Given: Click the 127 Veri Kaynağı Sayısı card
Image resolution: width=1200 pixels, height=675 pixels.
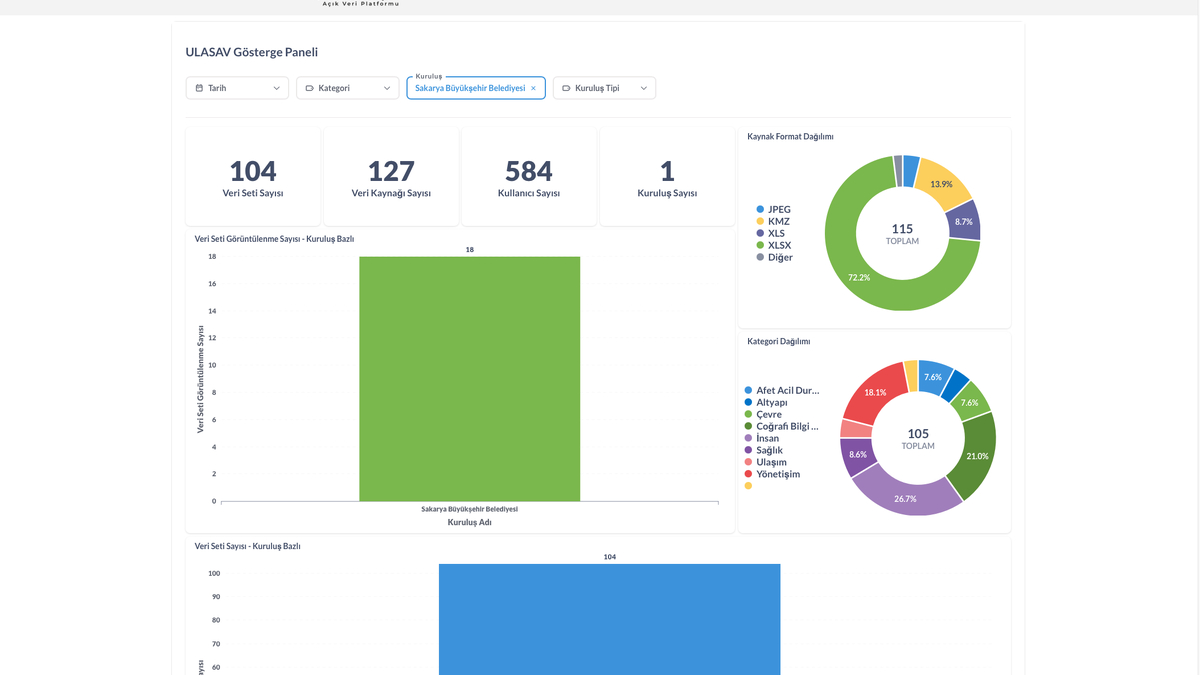Looking at the screenshot, I should pos(391,177).
